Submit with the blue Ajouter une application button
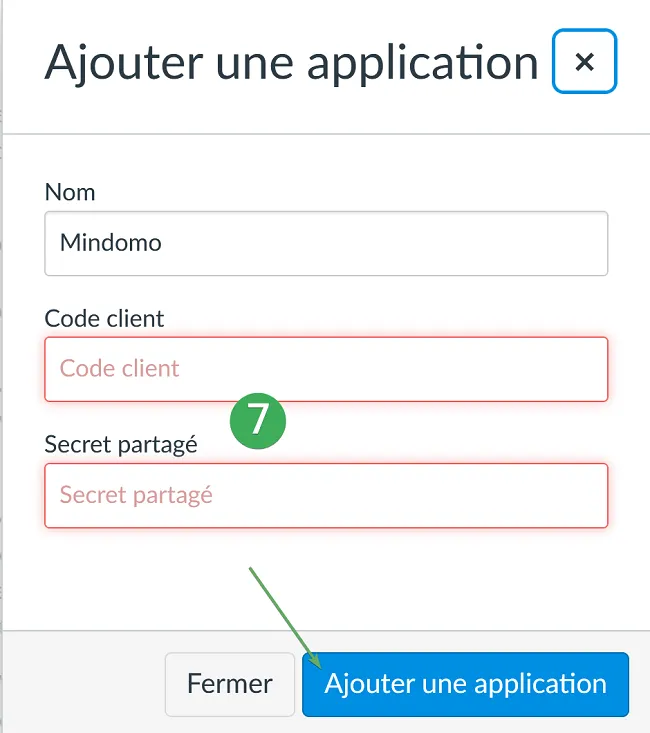The height and width of the screenshot is (733, 650). pos(465,684)
